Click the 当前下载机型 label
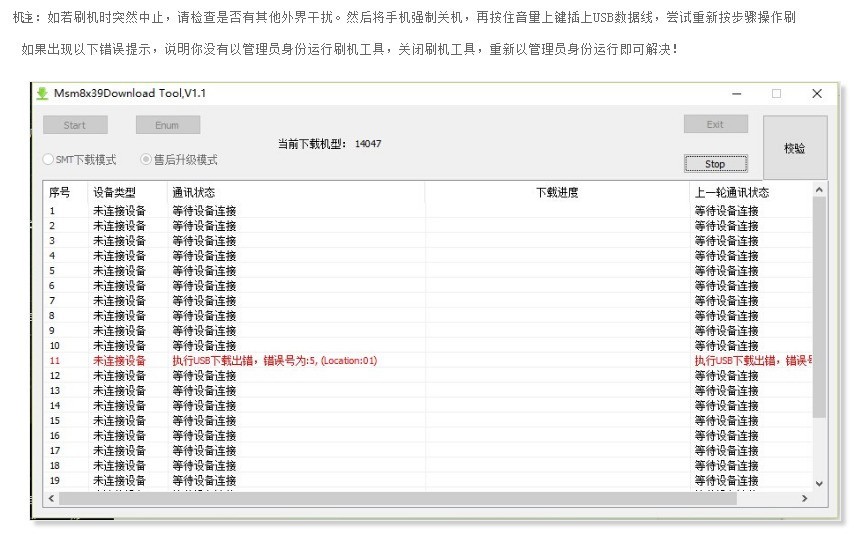The width and height of the screenshot is (861, 544). [x=312, y=144]
